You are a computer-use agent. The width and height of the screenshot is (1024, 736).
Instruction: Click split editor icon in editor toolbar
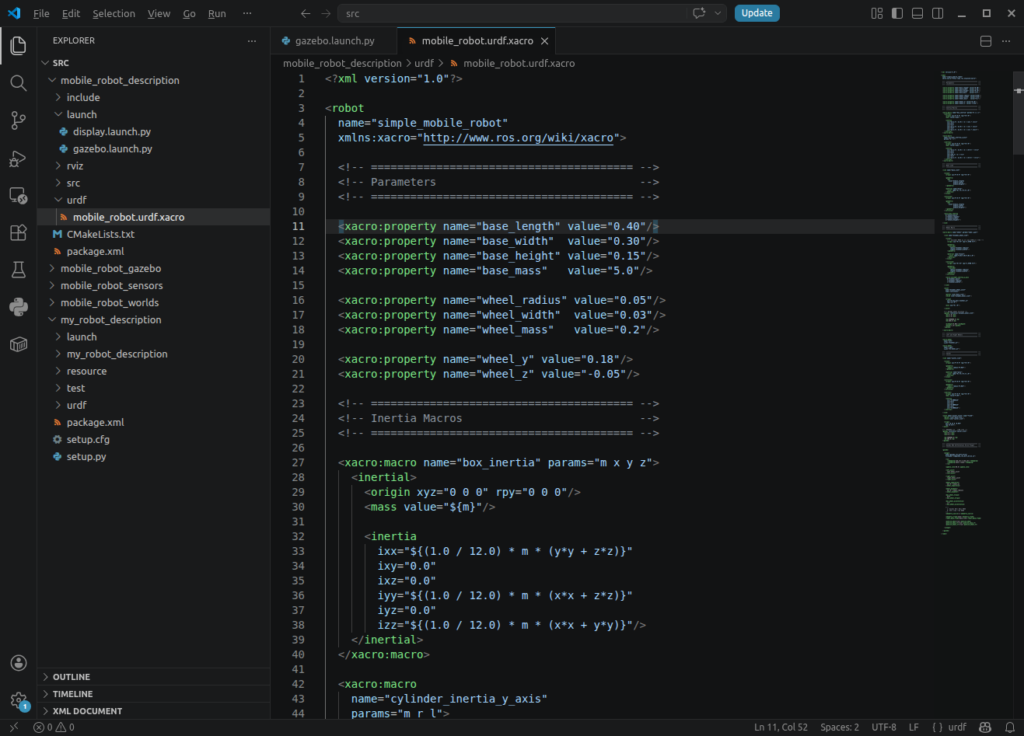point(985,41)
